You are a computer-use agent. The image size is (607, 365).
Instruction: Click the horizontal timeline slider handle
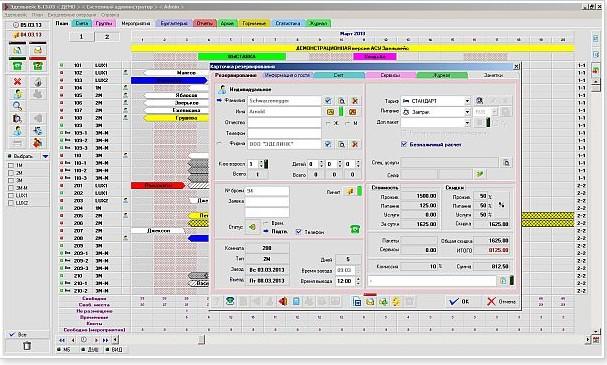tap(201, 340)
